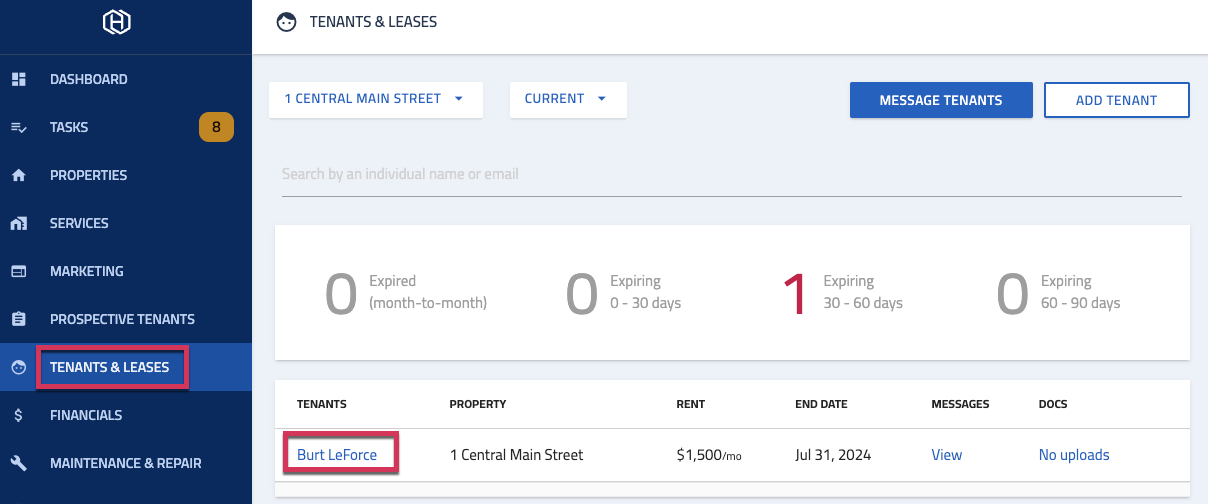Click the Properties house icon

point(18,175)
